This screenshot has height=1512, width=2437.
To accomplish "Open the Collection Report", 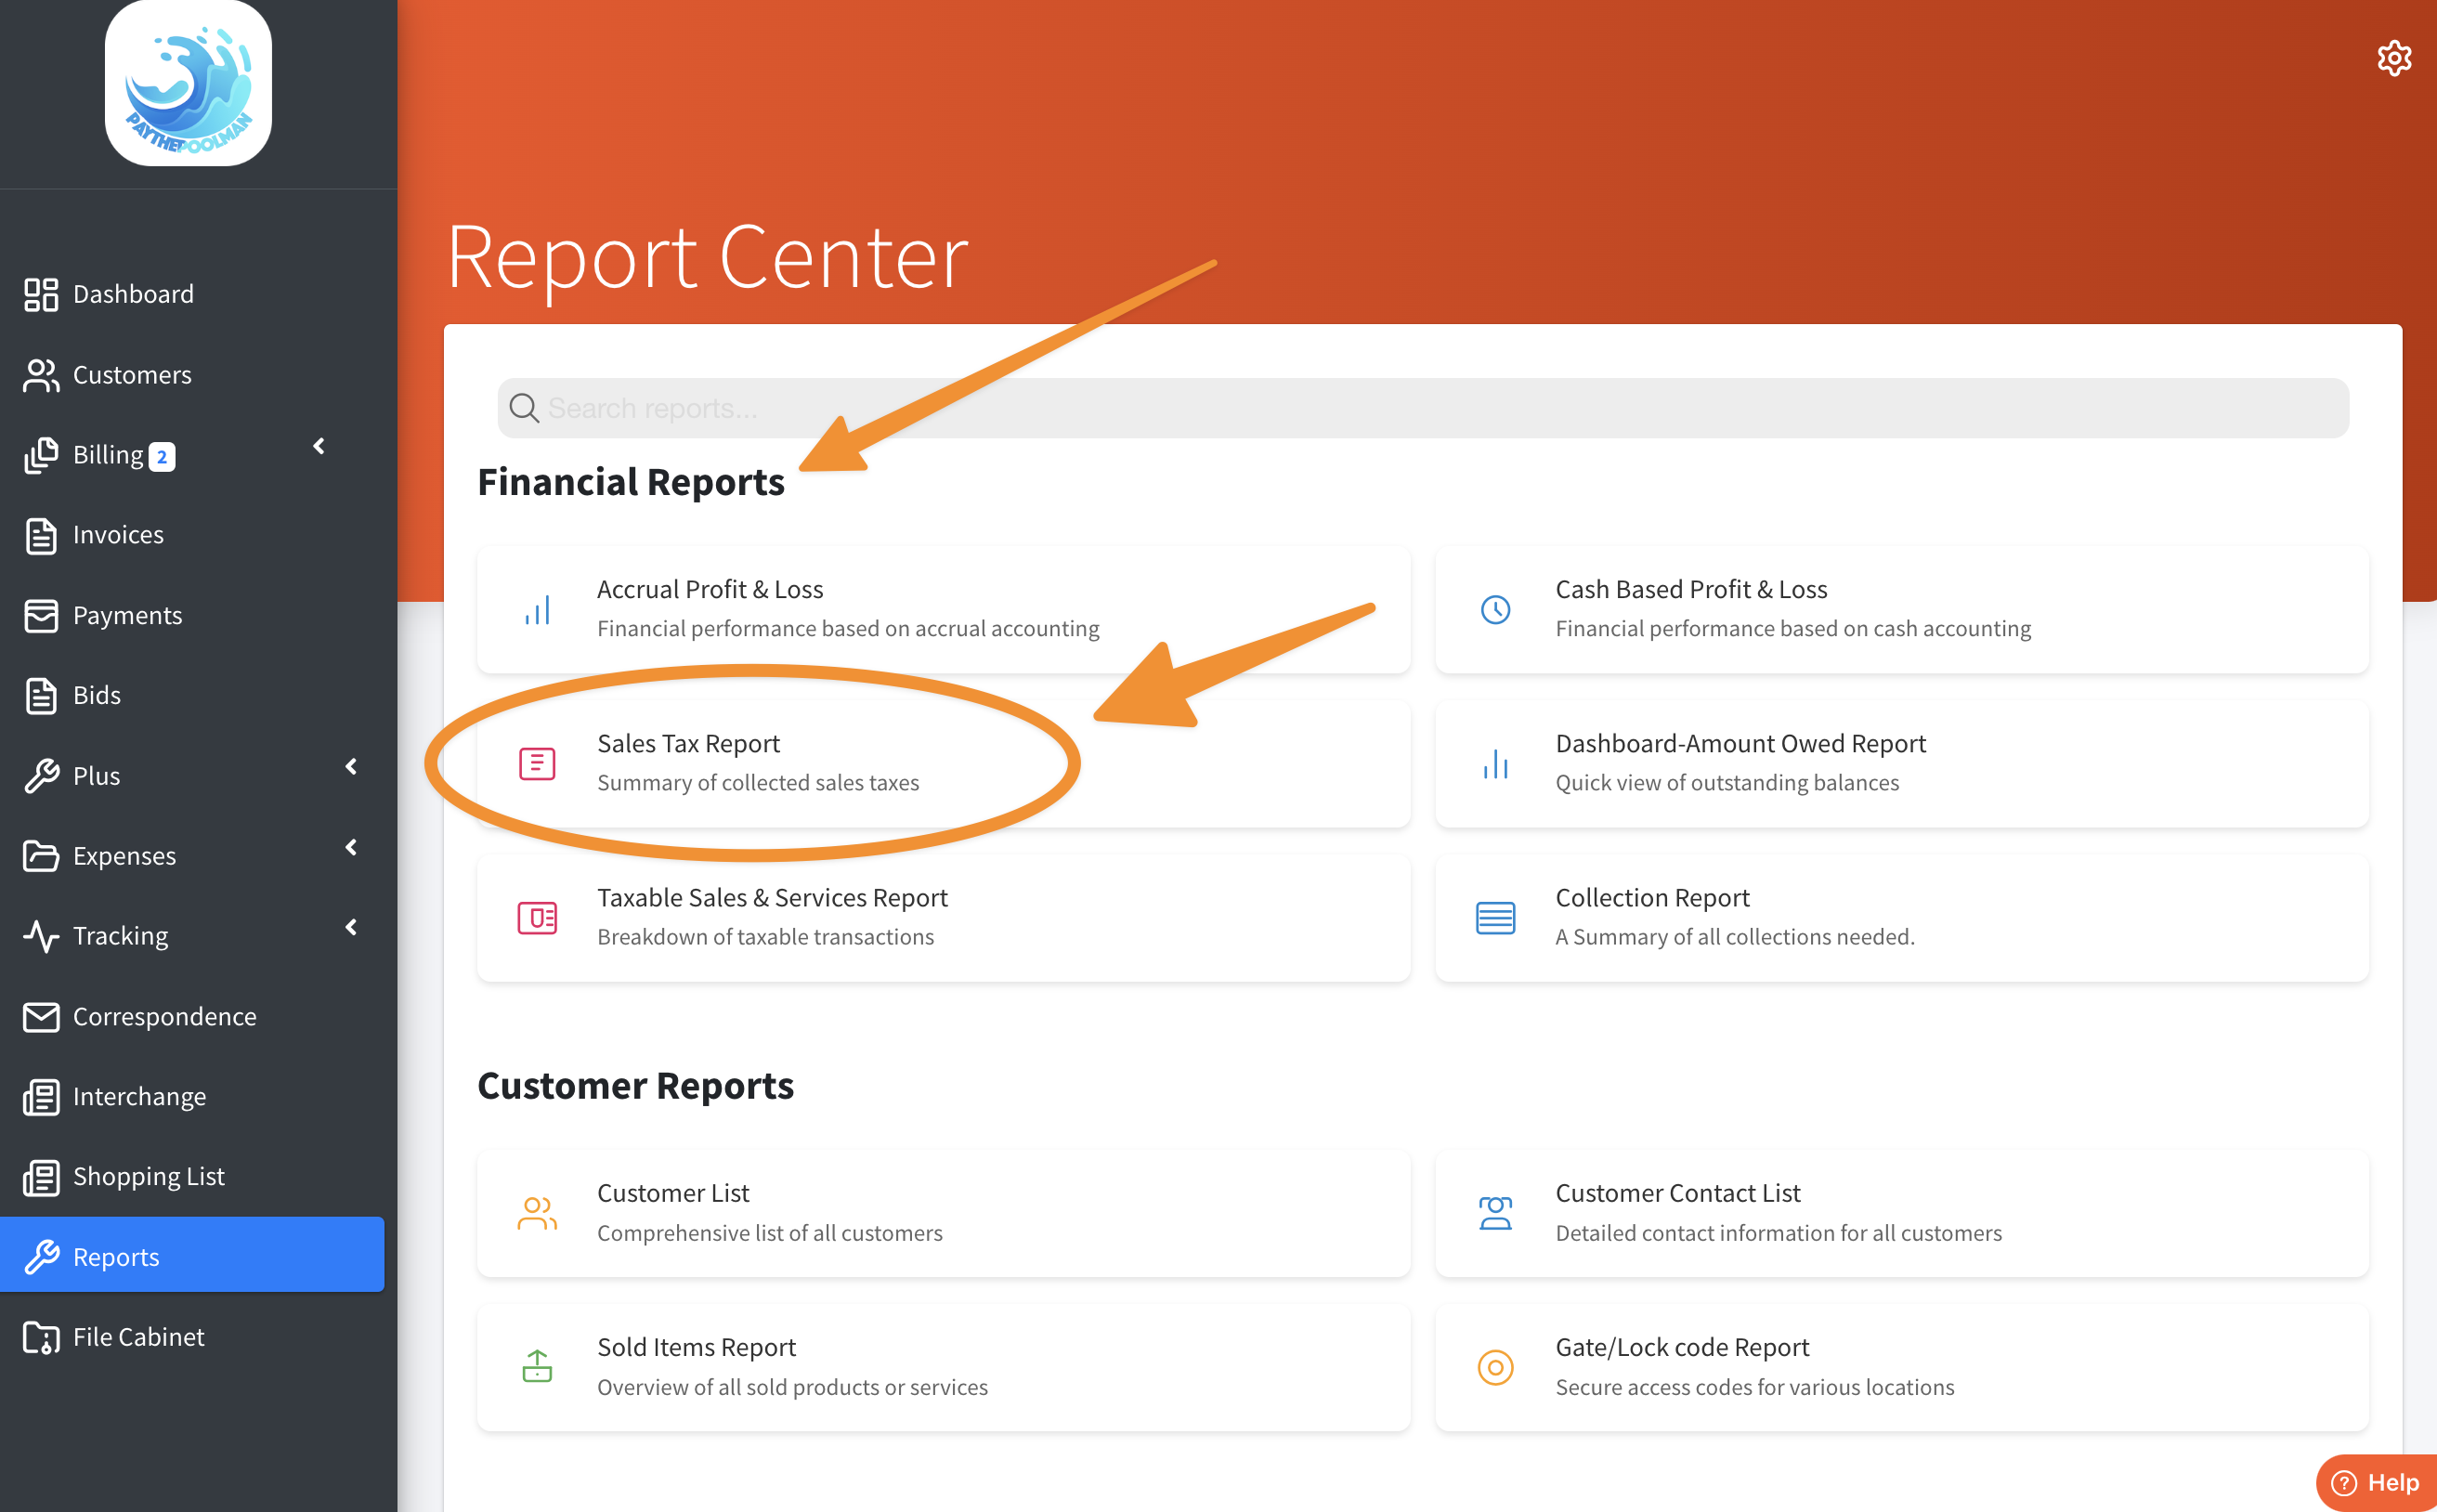I will click(x=1901, y=918).
